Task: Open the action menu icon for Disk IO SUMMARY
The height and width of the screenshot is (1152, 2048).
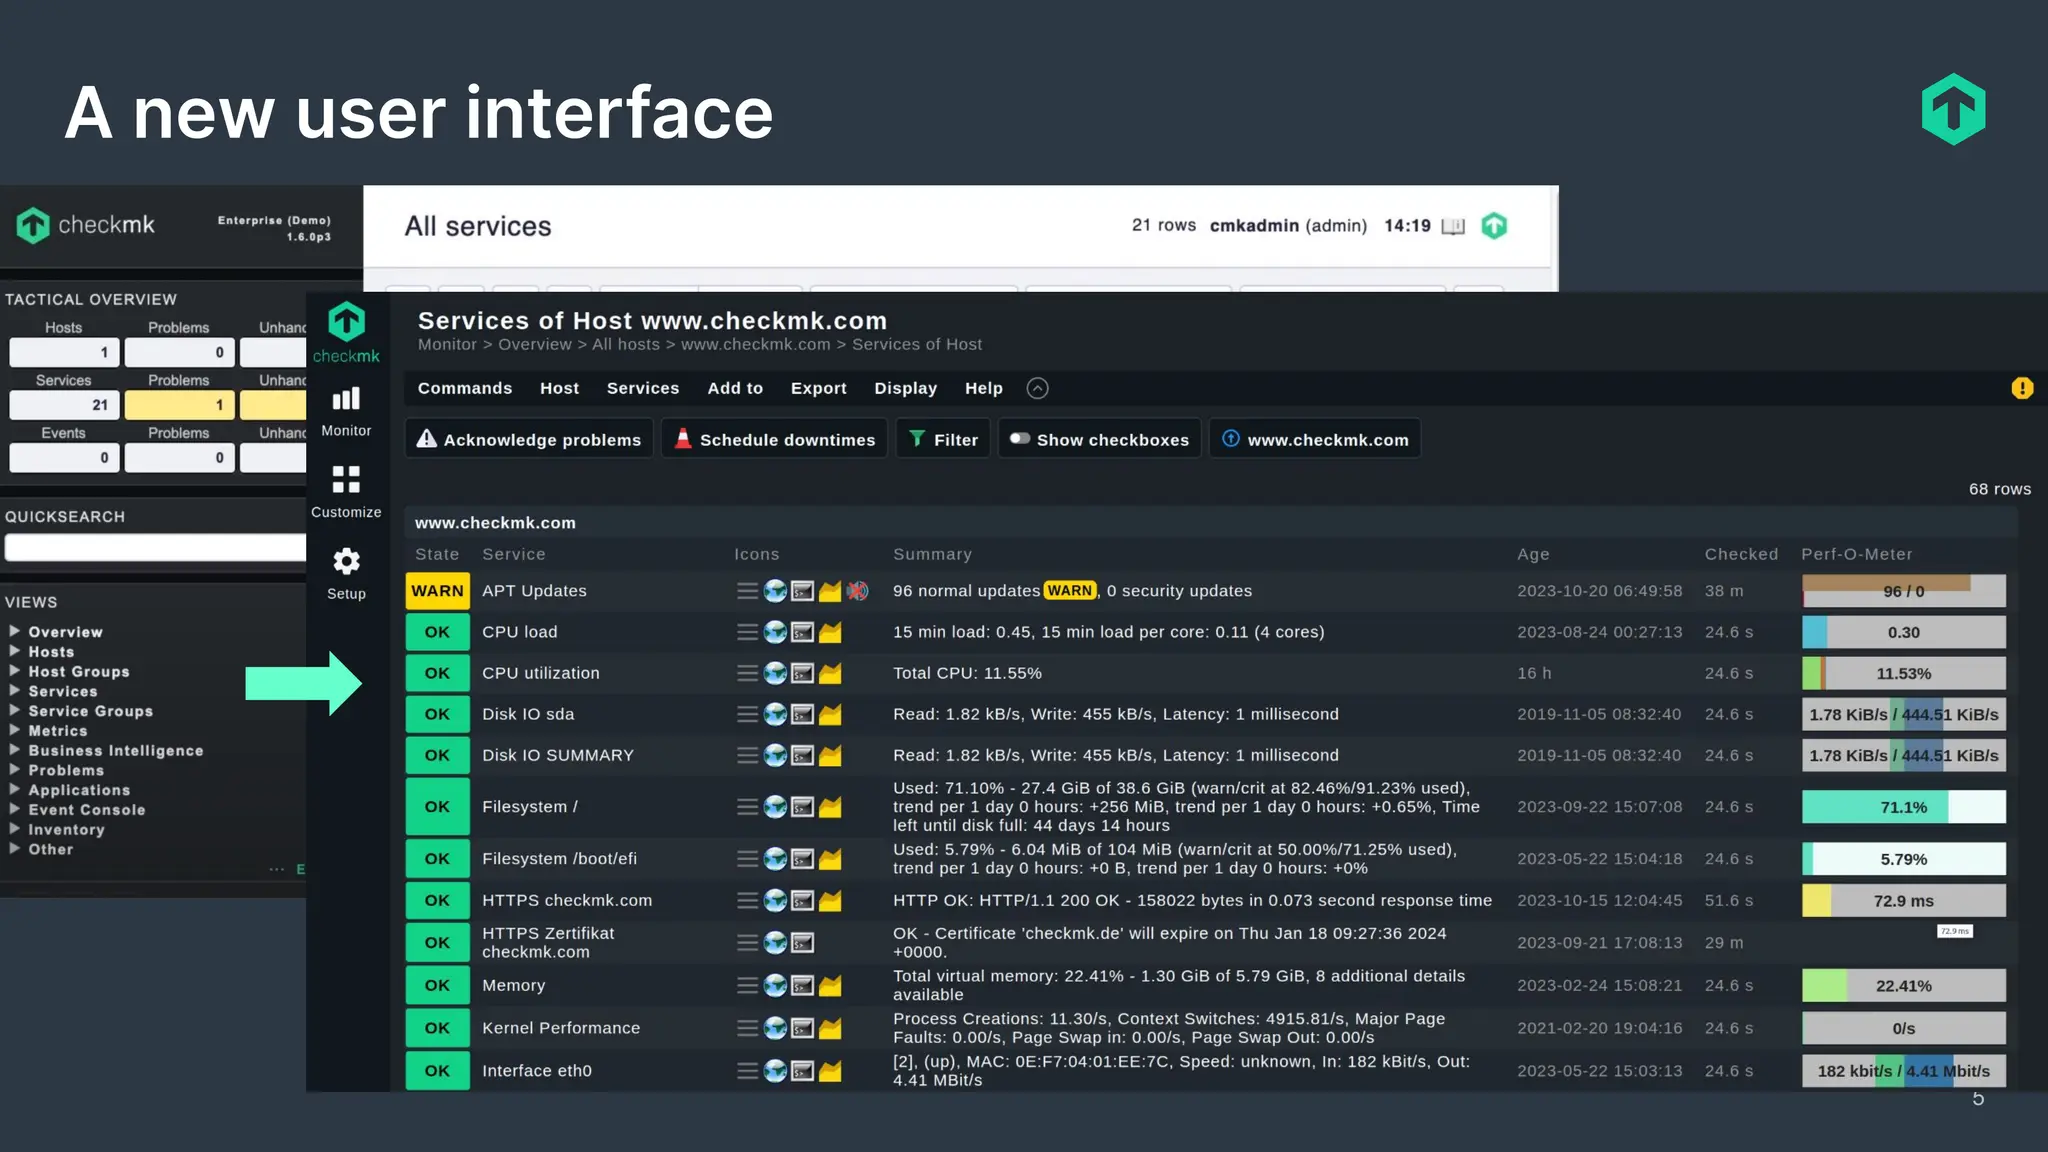Action: click(x=747, y=755)
